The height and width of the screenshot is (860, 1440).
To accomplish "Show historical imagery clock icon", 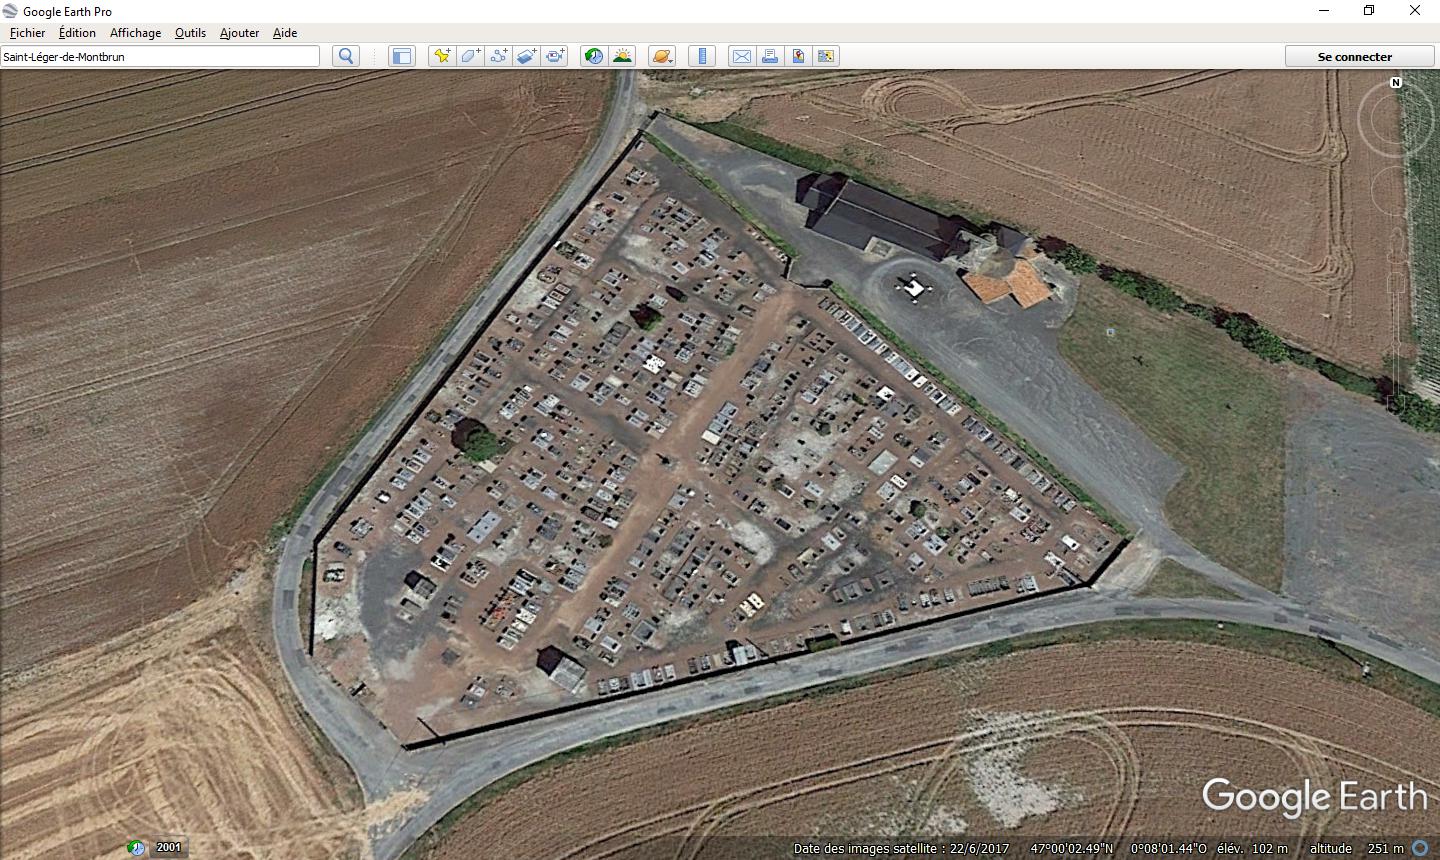I will [594, 56].
